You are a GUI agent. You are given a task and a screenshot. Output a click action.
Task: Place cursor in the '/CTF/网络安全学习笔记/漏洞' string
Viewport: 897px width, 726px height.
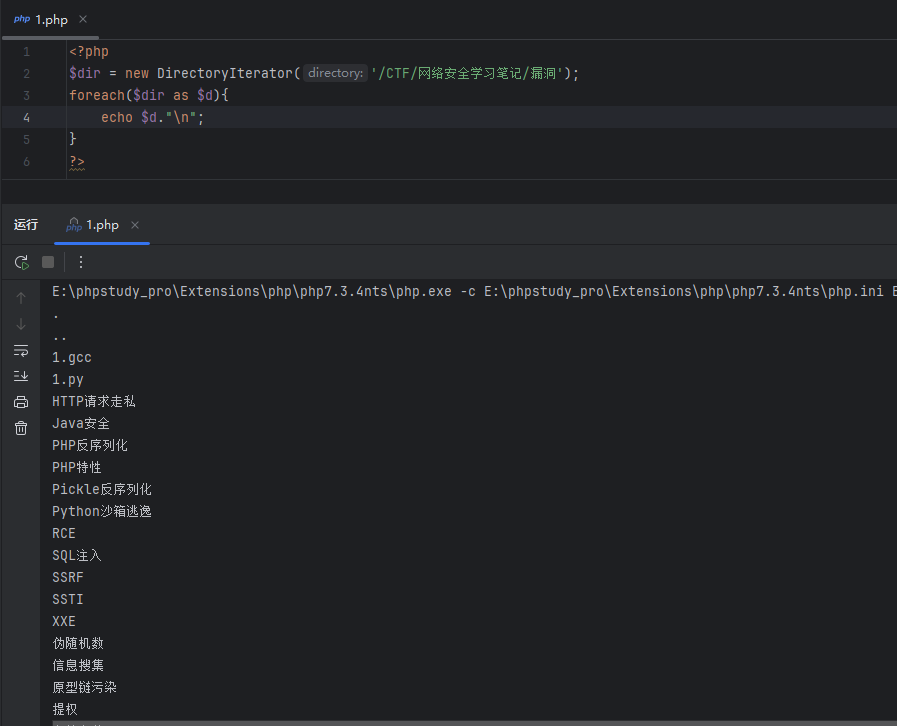point(468,73)
